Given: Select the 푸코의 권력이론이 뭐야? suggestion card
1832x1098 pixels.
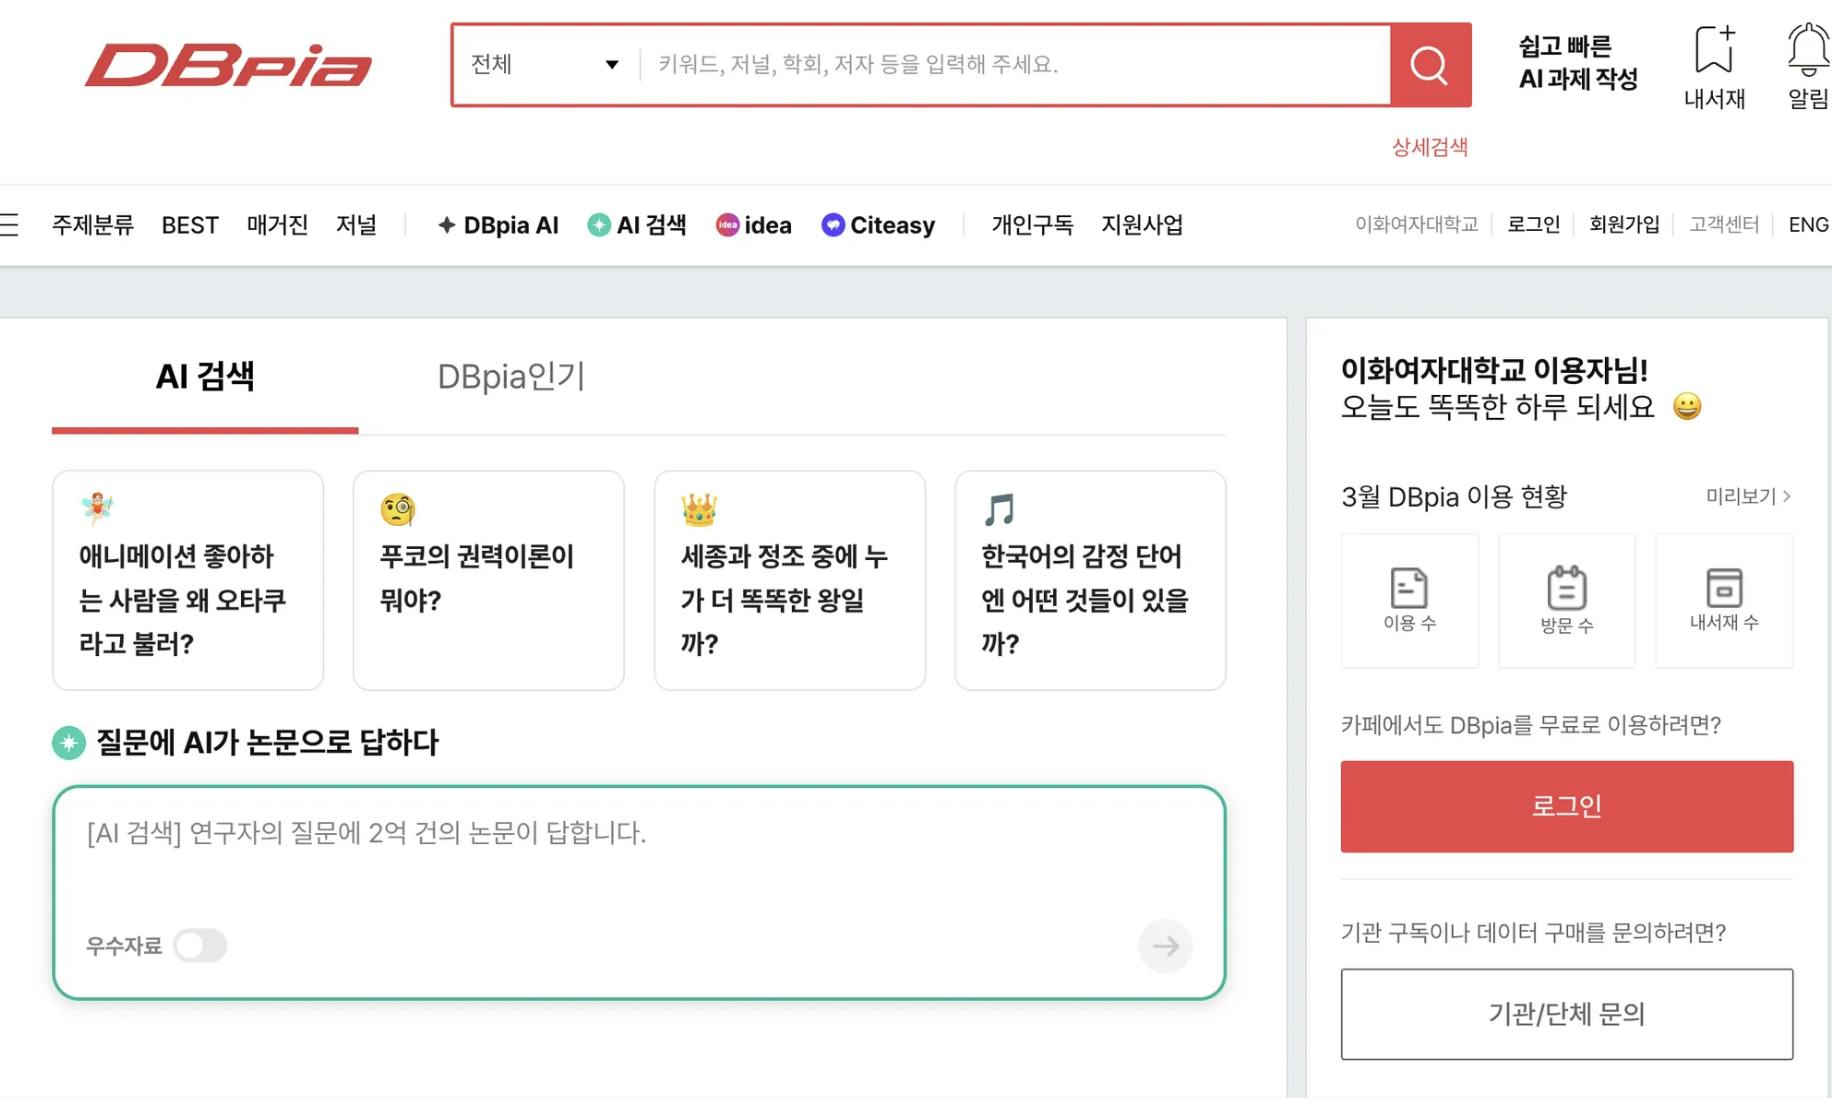Looking at the screenshot, I should [488, 580].
